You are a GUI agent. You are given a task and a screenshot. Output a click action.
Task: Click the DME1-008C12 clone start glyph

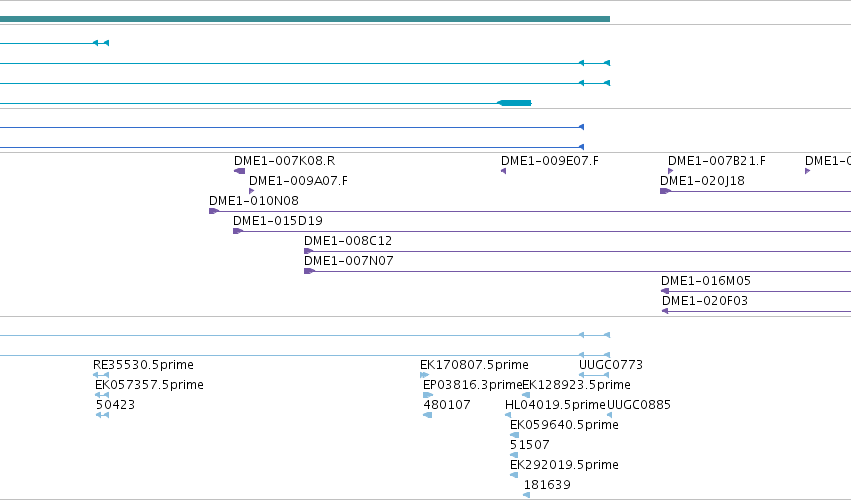309,251
